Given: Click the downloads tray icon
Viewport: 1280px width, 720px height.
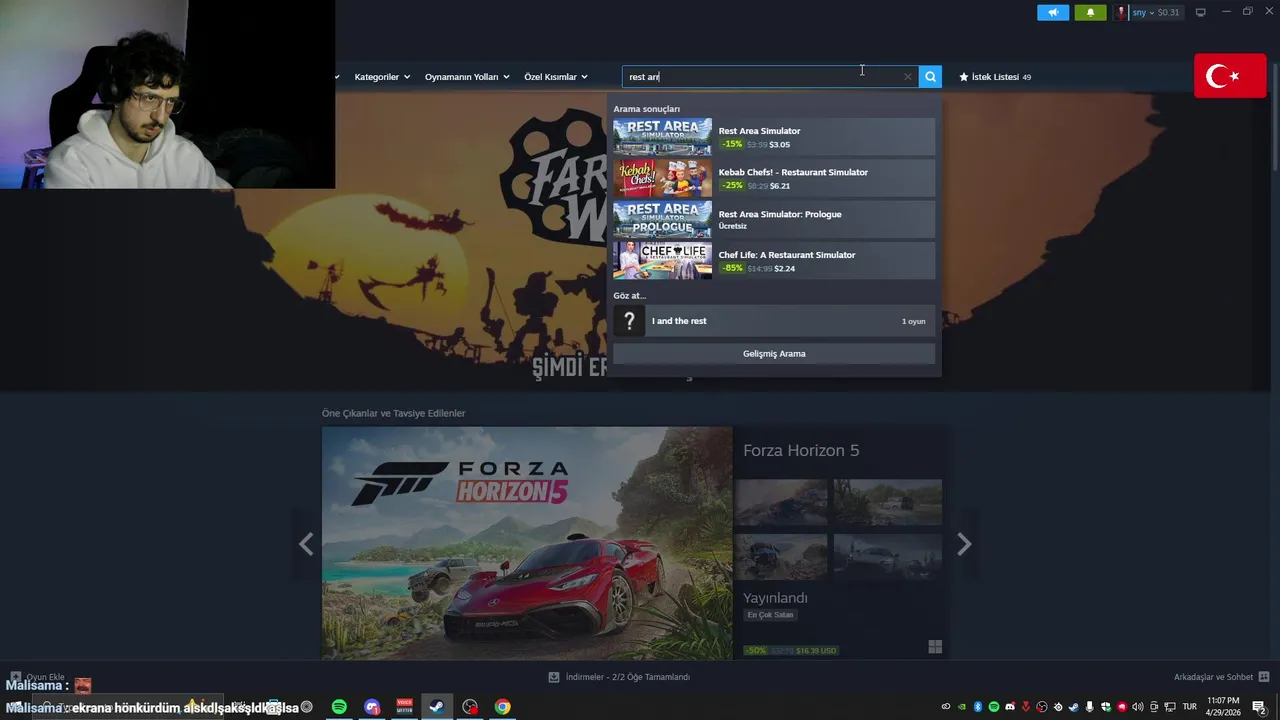Looking at the screenshot, I should coord(554,677).
